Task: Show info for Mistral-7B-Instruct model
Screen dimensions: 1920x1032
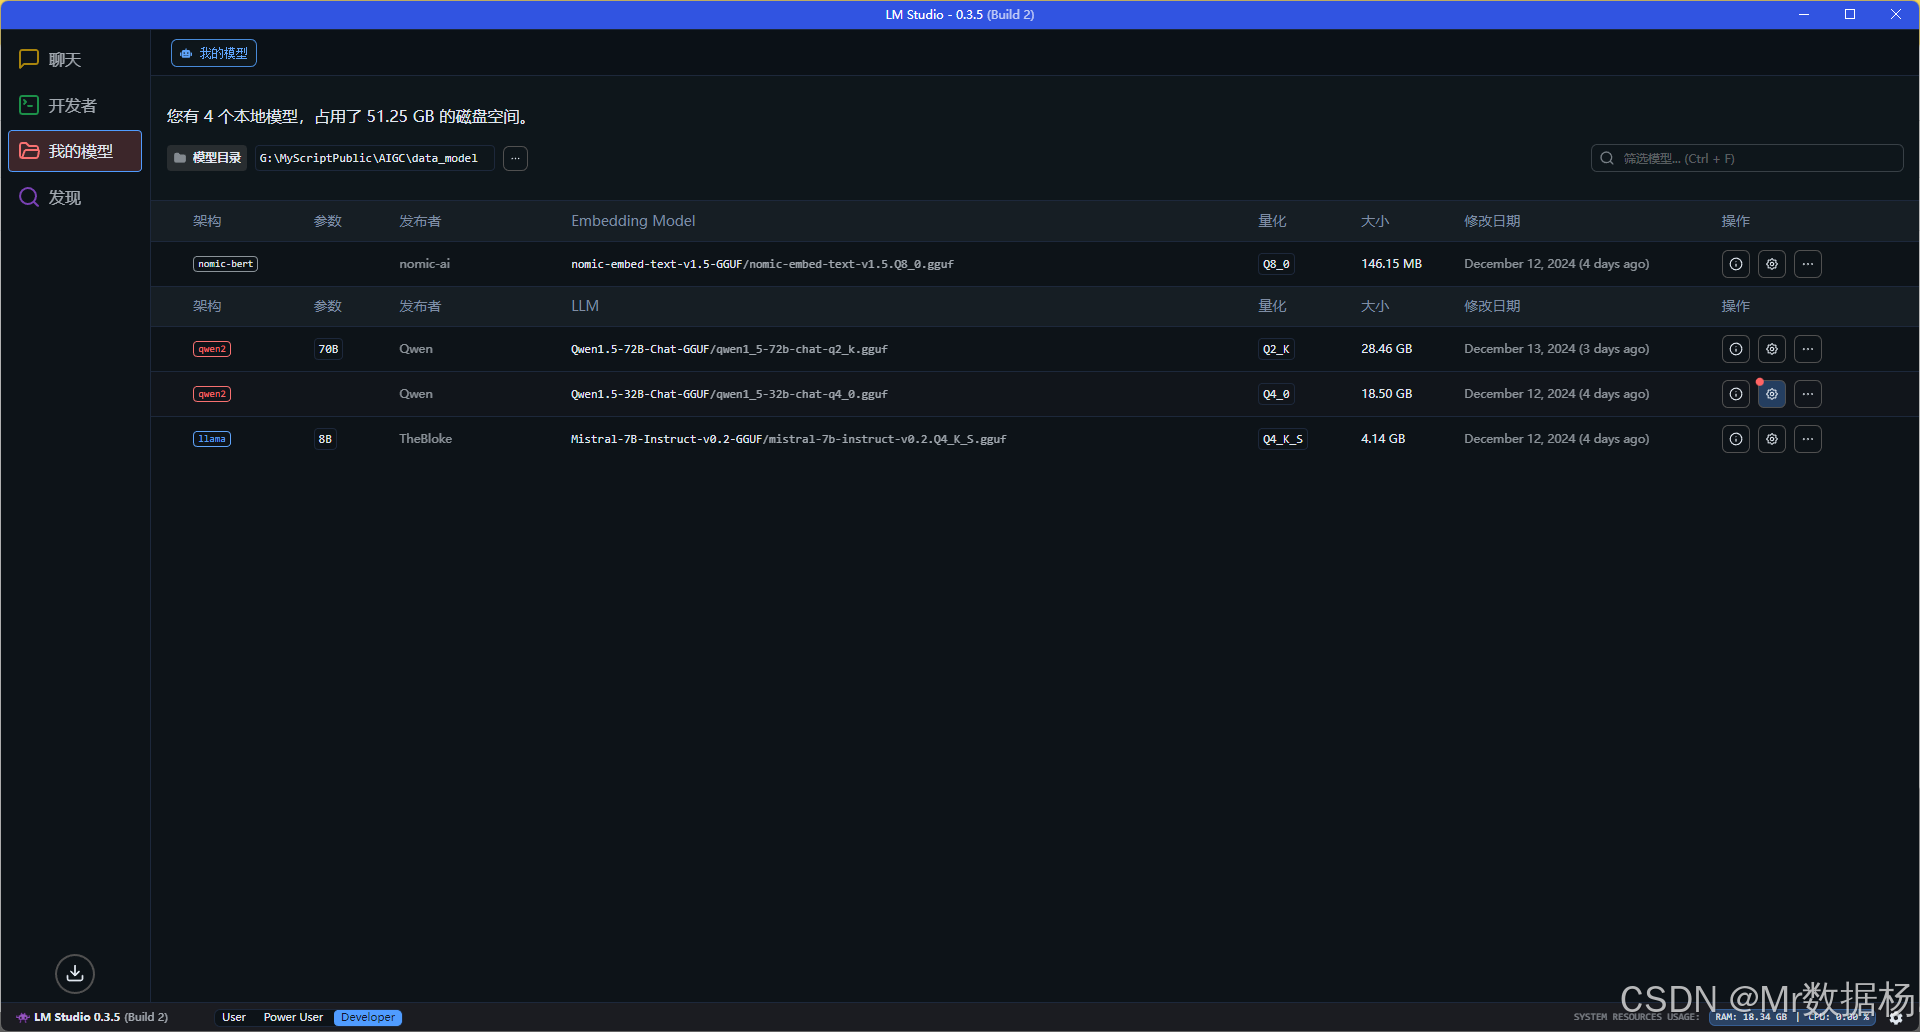Action: 1736,439
